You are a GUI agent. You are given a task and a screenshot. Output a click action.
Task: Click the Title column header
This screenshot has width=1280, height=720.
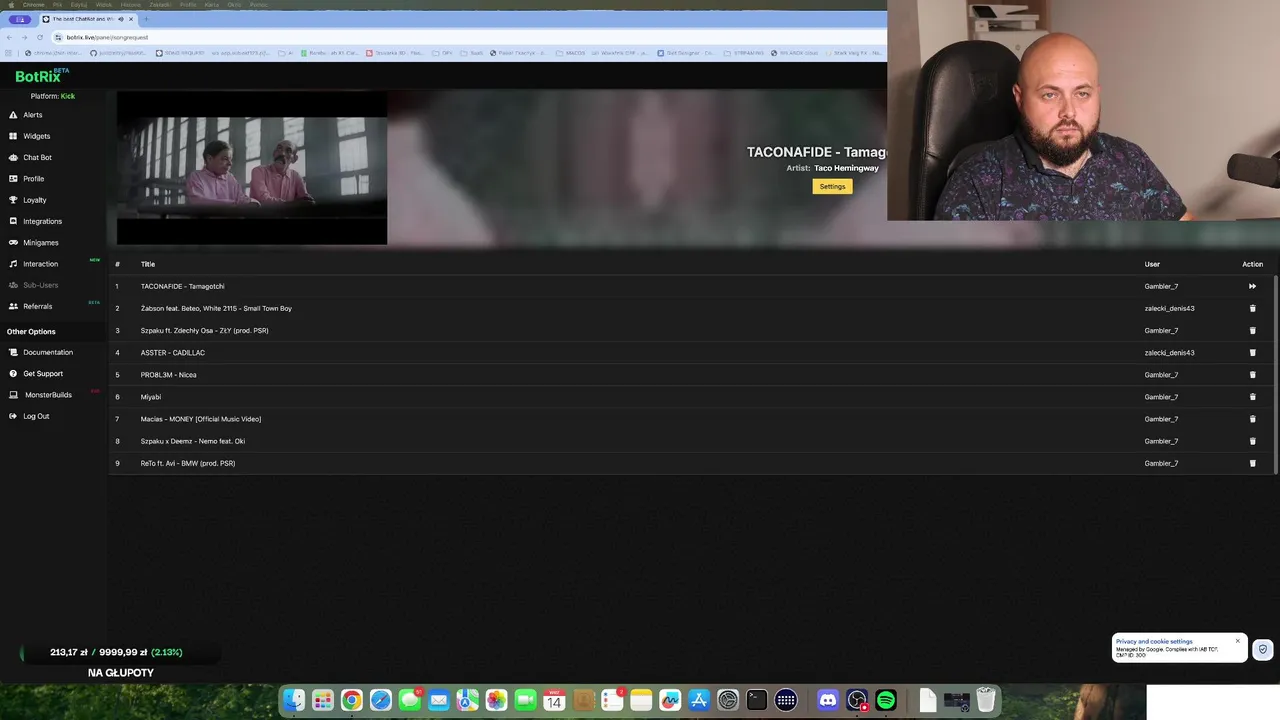pos(148,264)
